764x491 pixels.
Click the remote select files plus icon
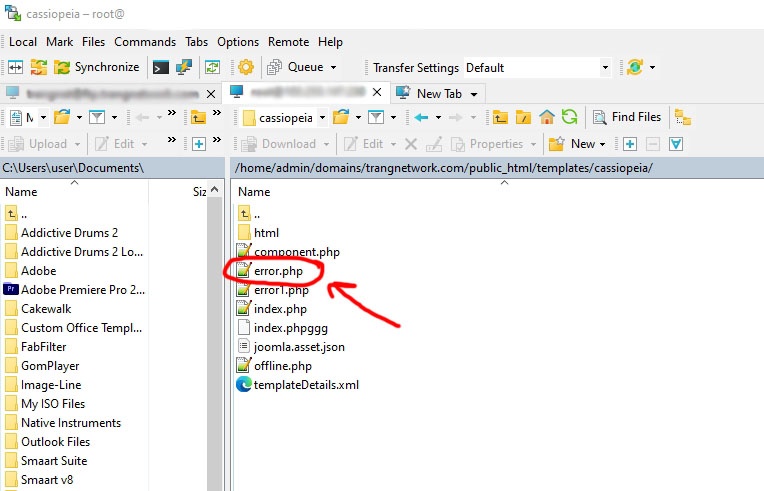[x=630, y=144]
